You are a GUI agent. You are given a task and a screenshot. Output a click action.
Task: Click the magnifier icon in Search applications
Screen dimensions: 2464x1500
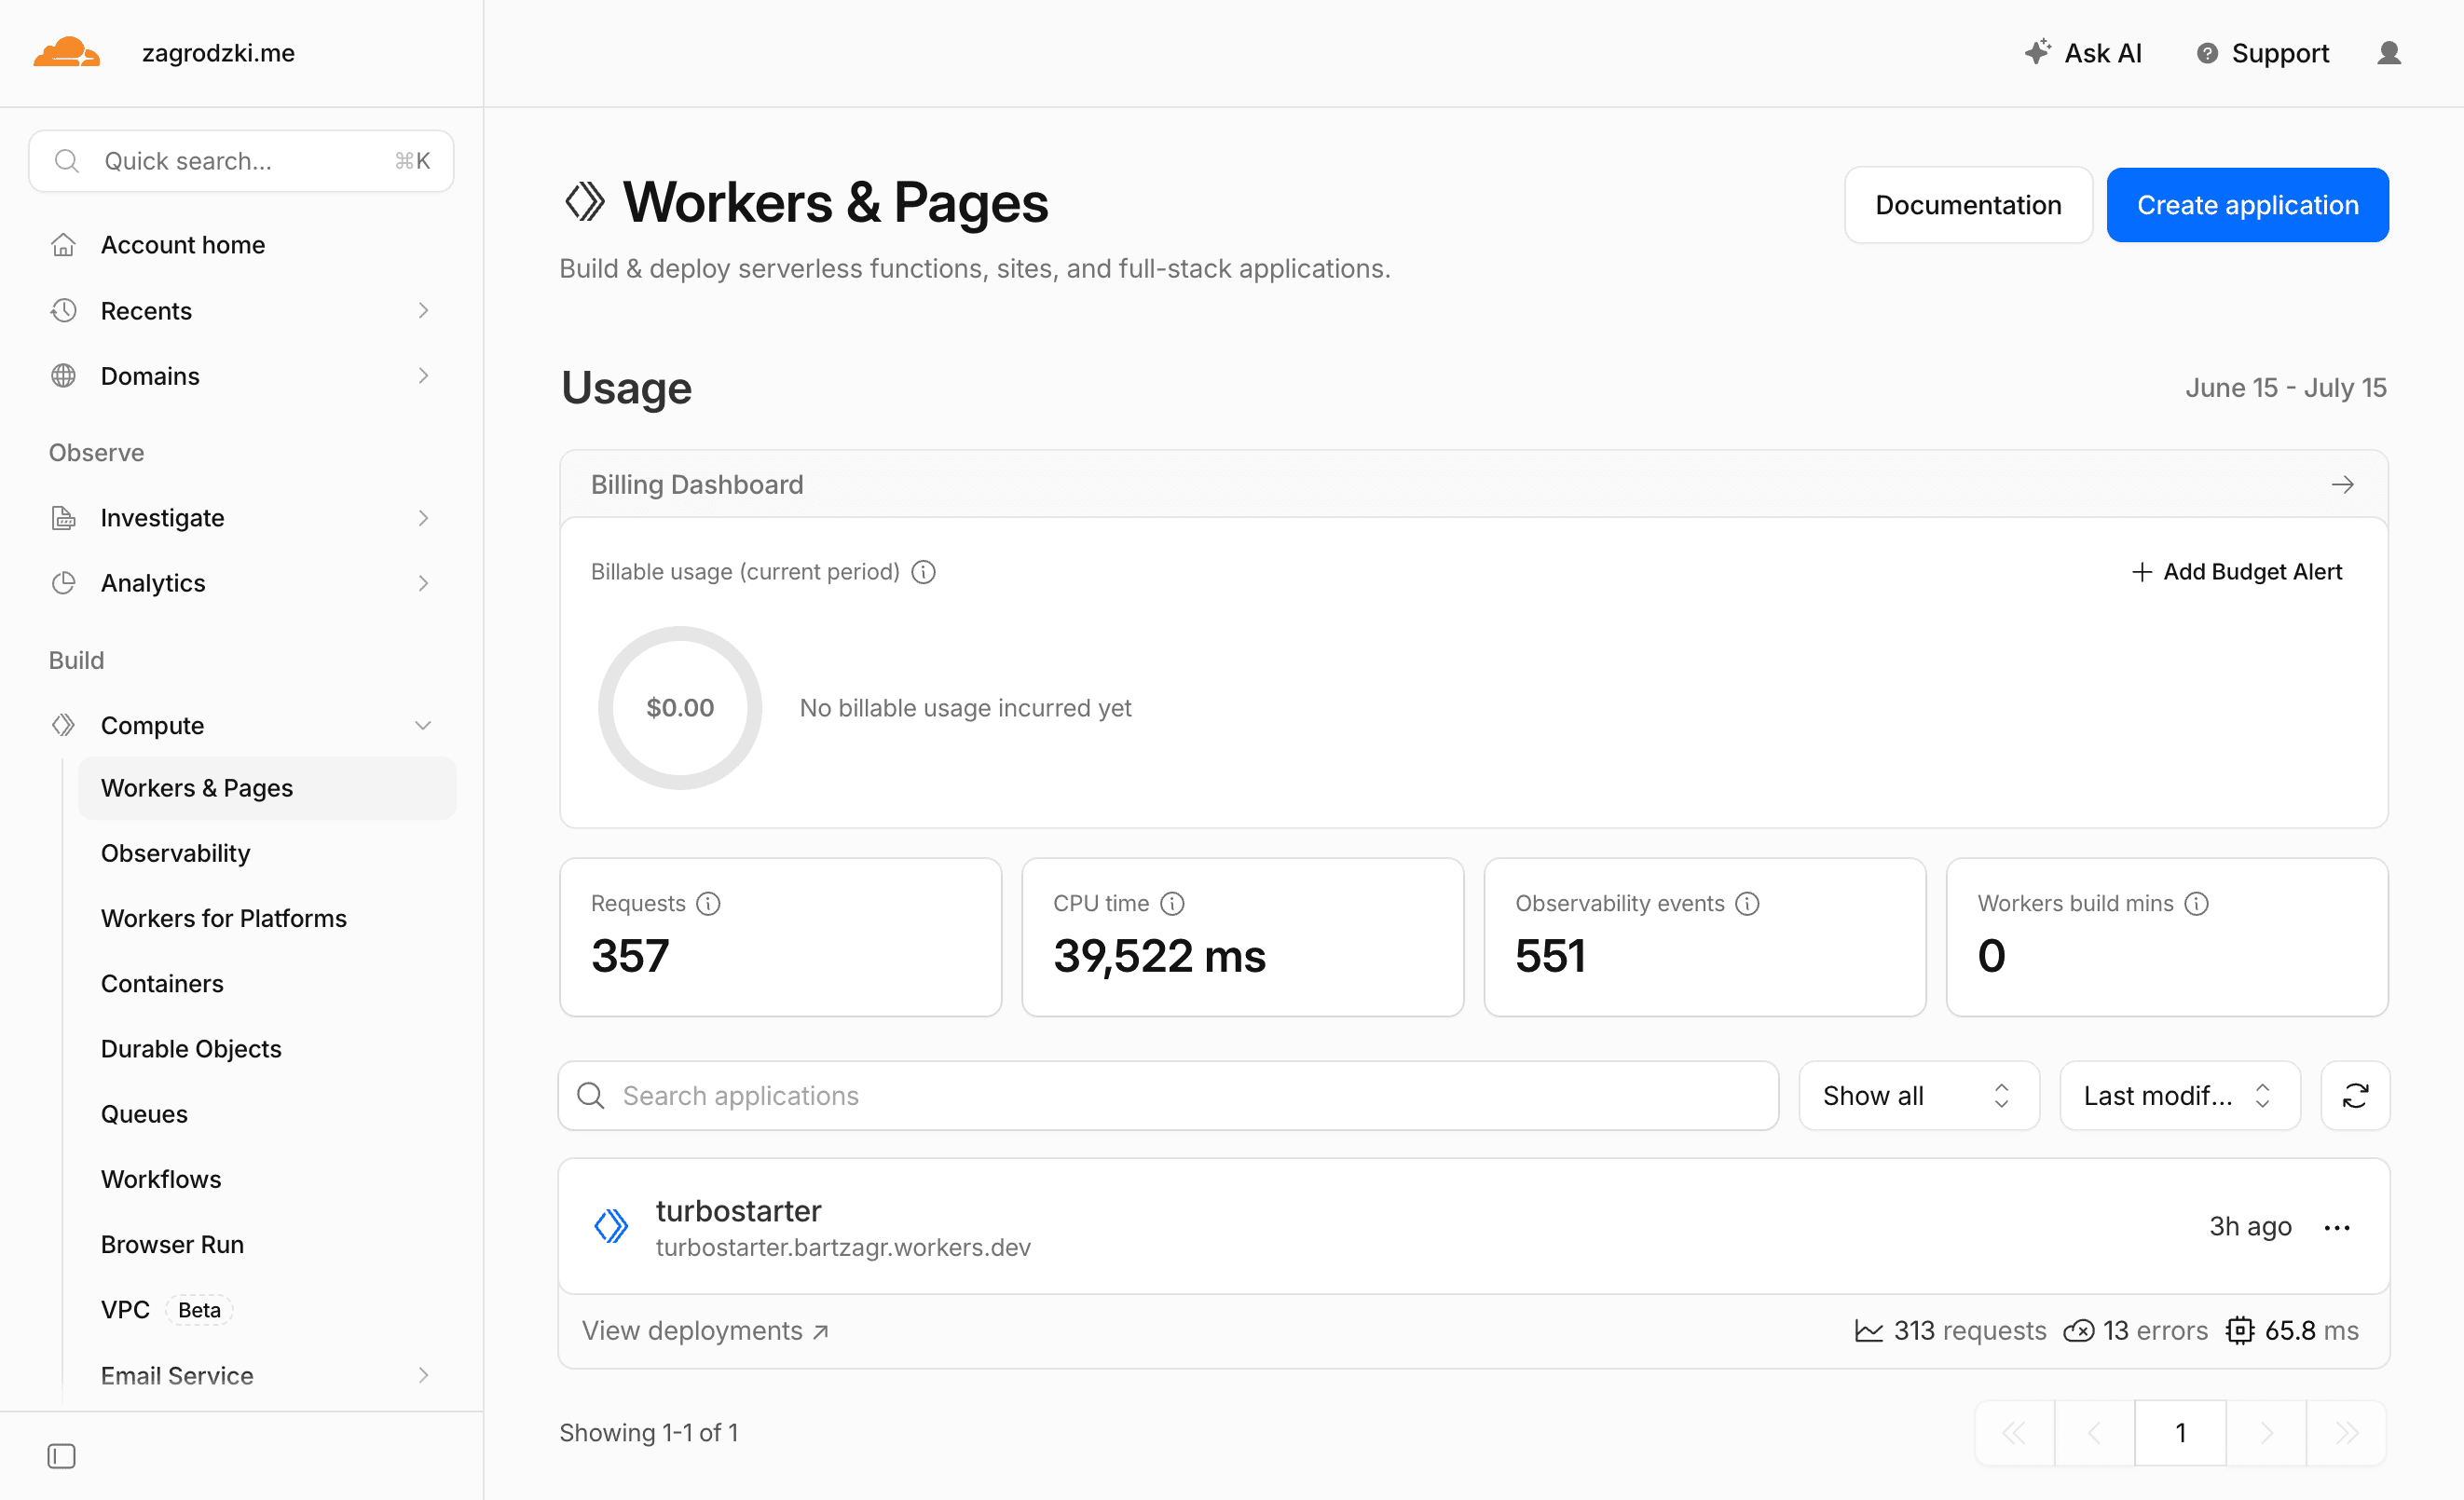[591, 1096]
